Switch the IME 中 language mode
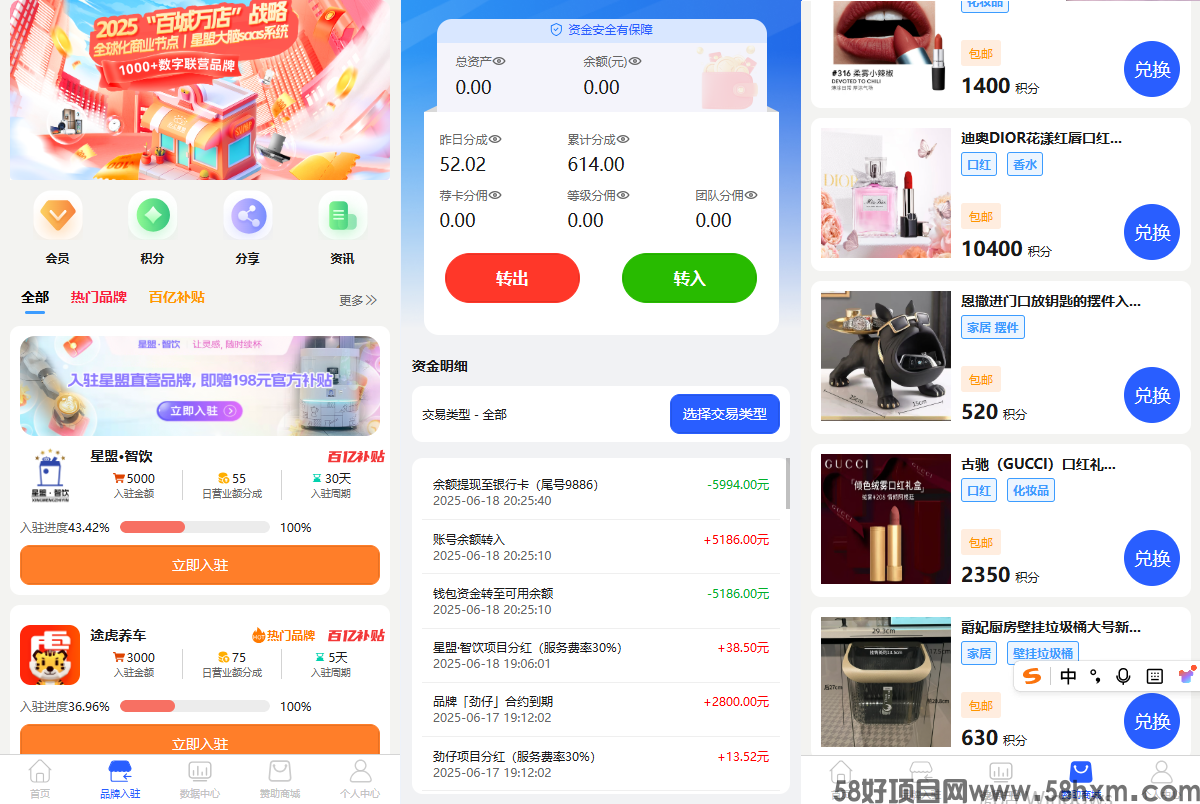 click(1068, 676)
